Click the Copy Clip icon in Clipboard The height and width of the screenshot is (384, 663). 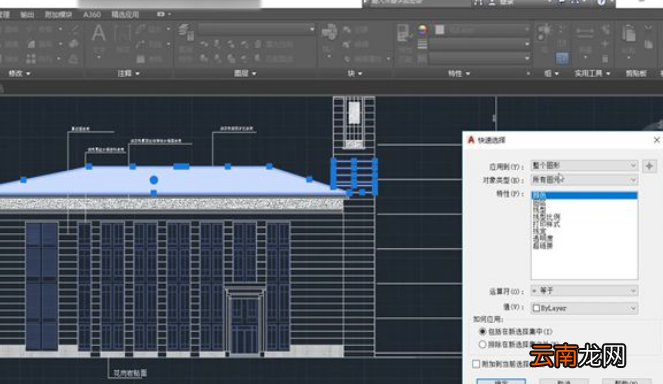point(648,44)
